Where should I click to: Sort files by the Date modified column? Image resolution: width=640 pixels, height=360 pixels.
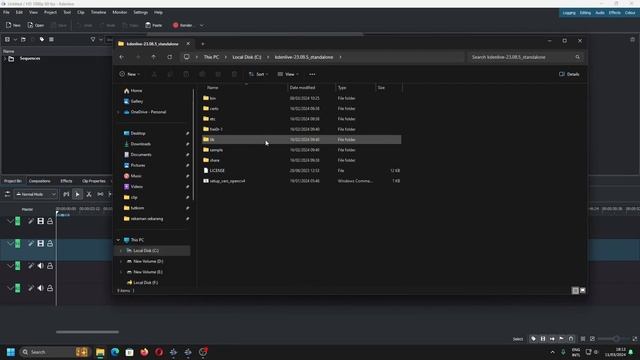pos(302,88)
